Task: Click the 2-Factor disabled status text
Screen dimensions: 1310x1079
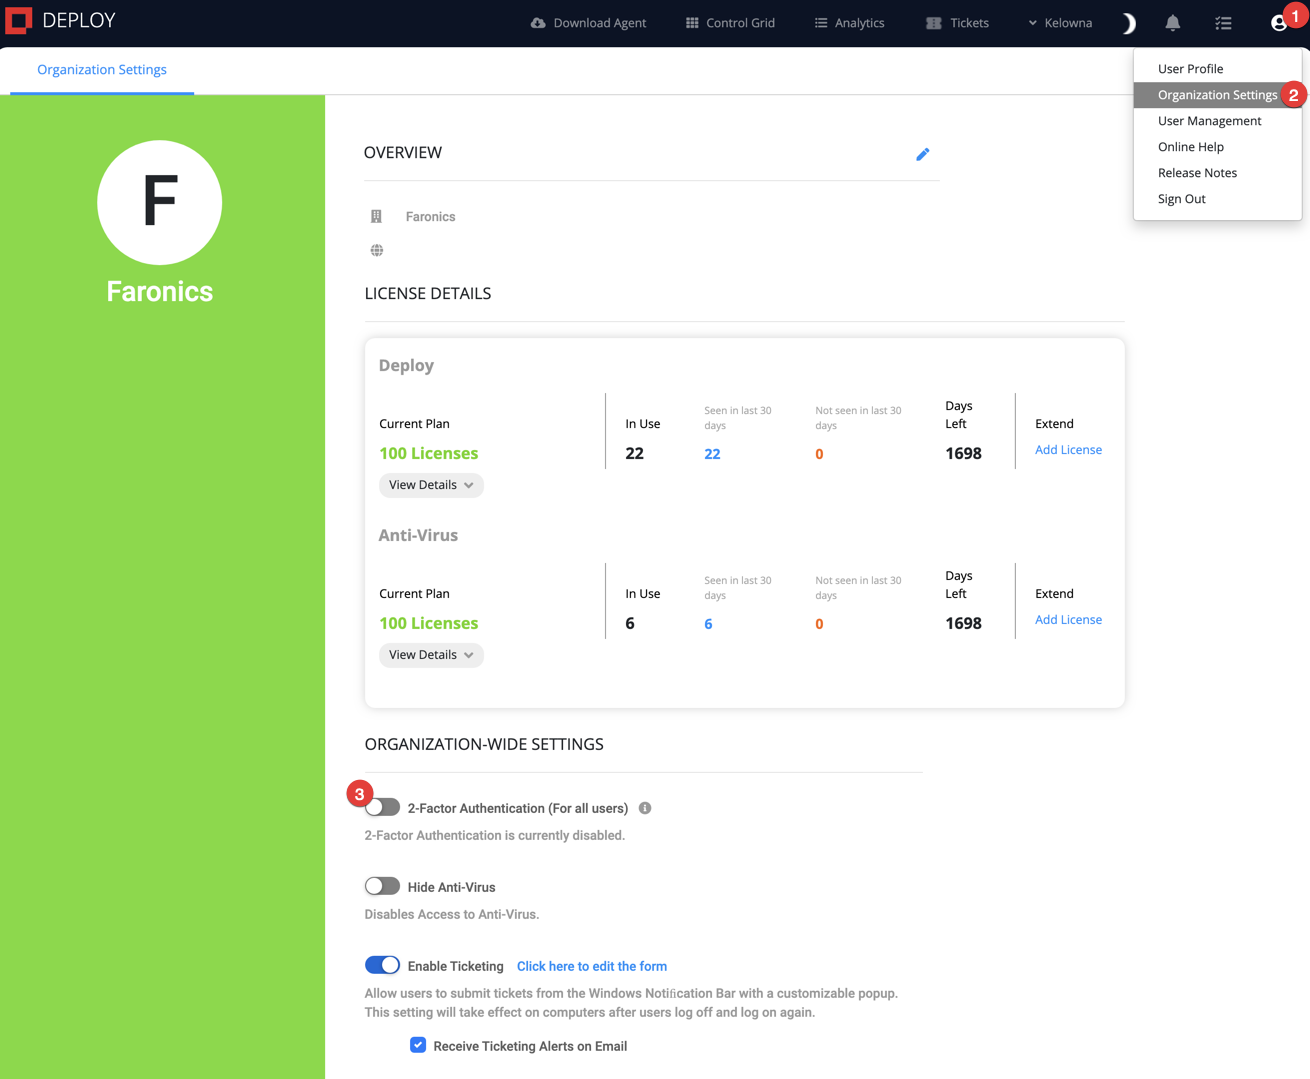Action: click(495, 836)
